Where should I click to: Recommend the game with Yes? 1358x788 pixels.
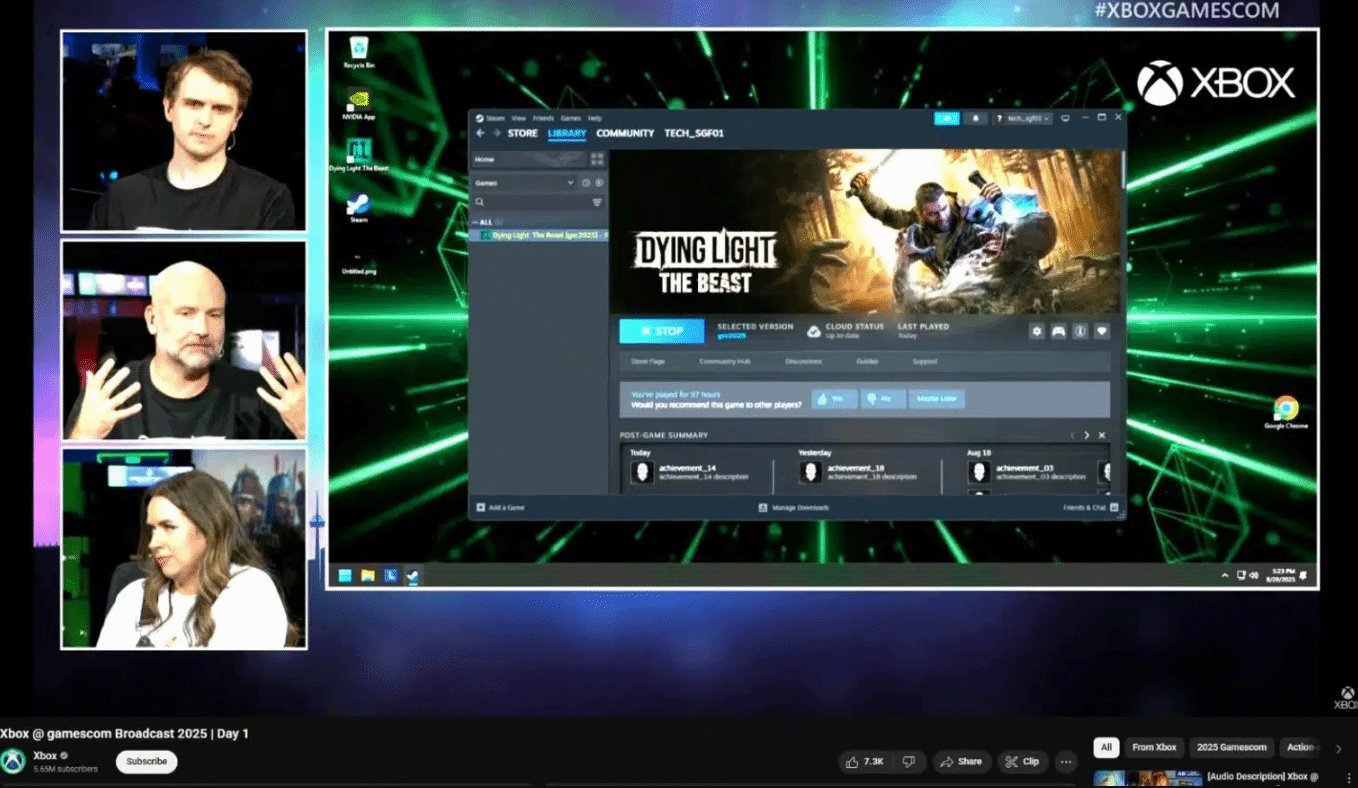(x=834, y=398)
